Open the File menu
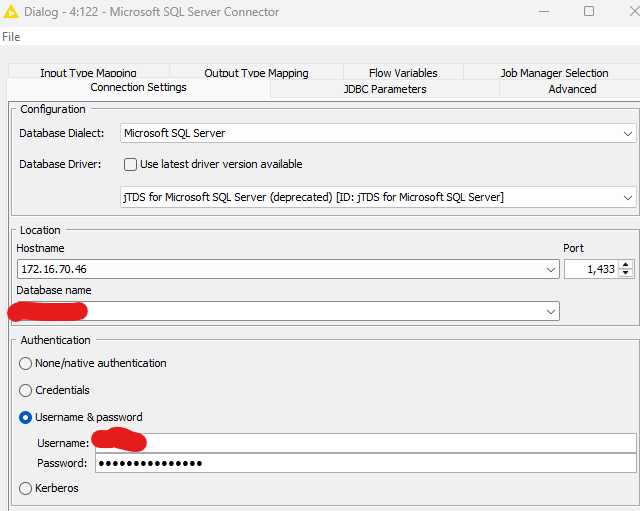 (x=11, y=37)
